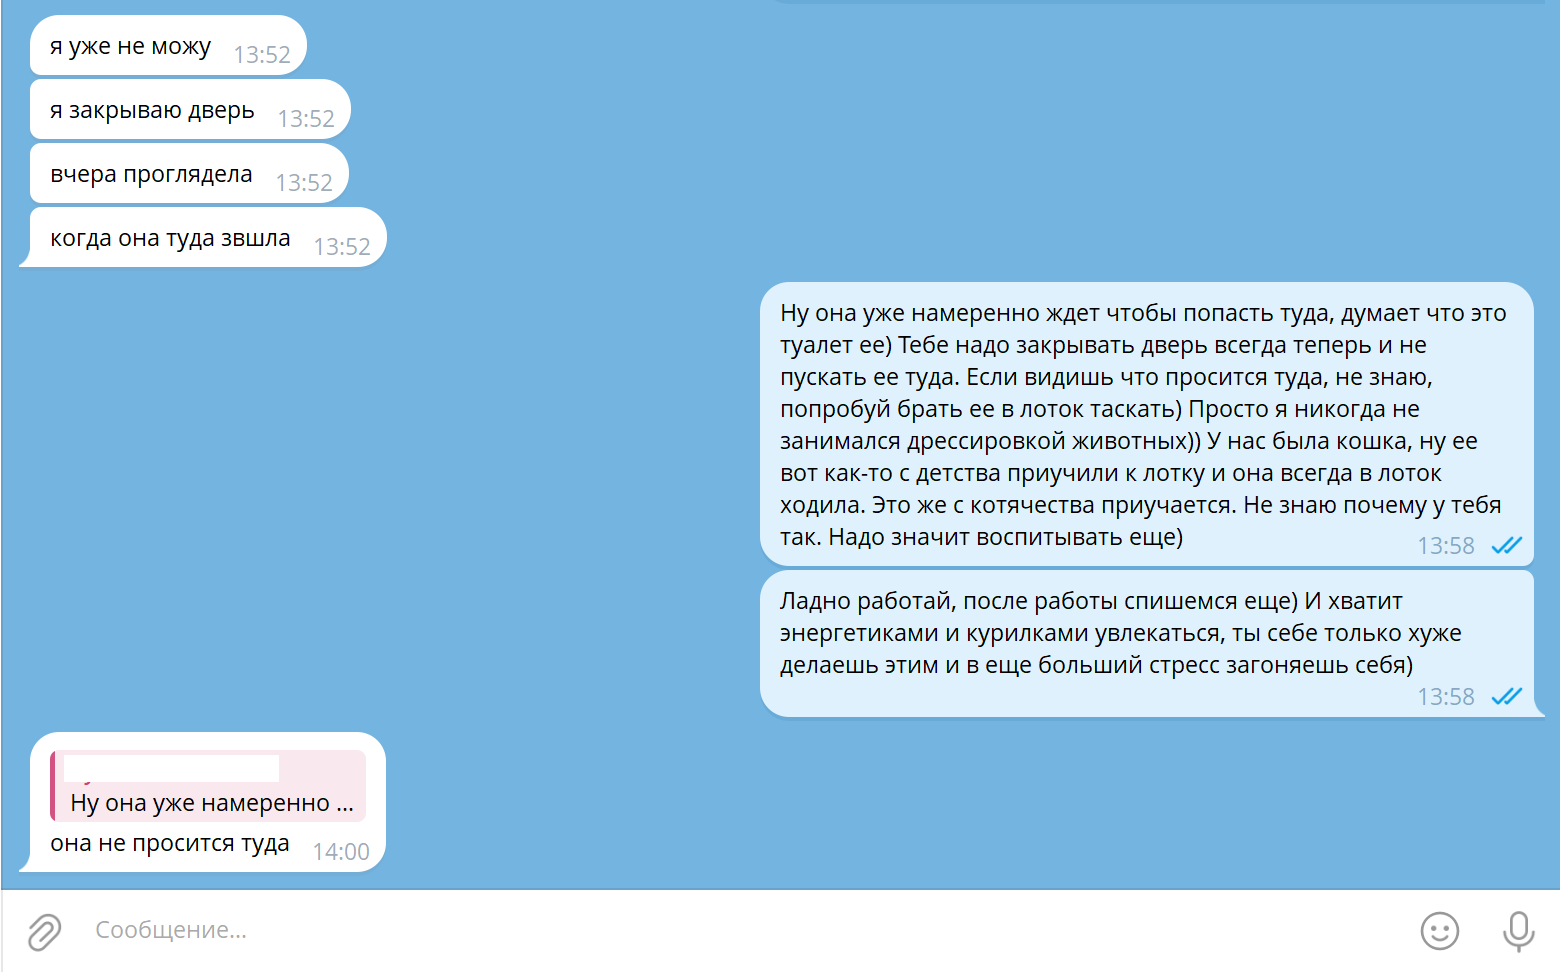Click read check marks on 'Ладно работай' message
The width and height of the screenshot is (1560, 972).
click(1506, 697)
